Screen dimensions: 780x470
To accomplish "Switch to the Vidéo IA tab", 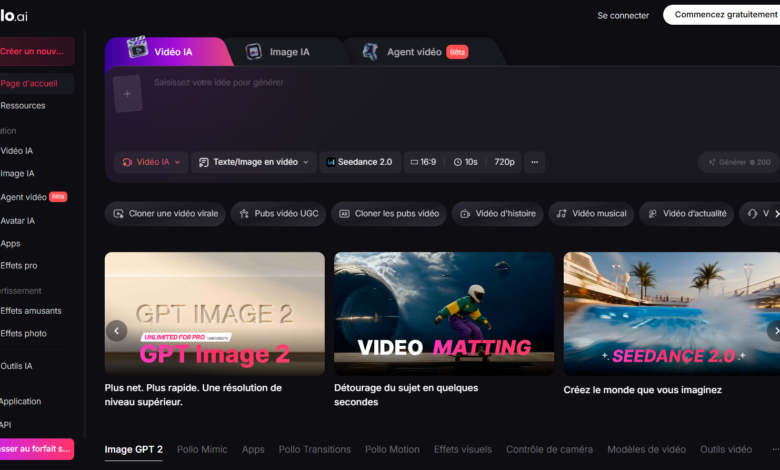I will point(167,52).
